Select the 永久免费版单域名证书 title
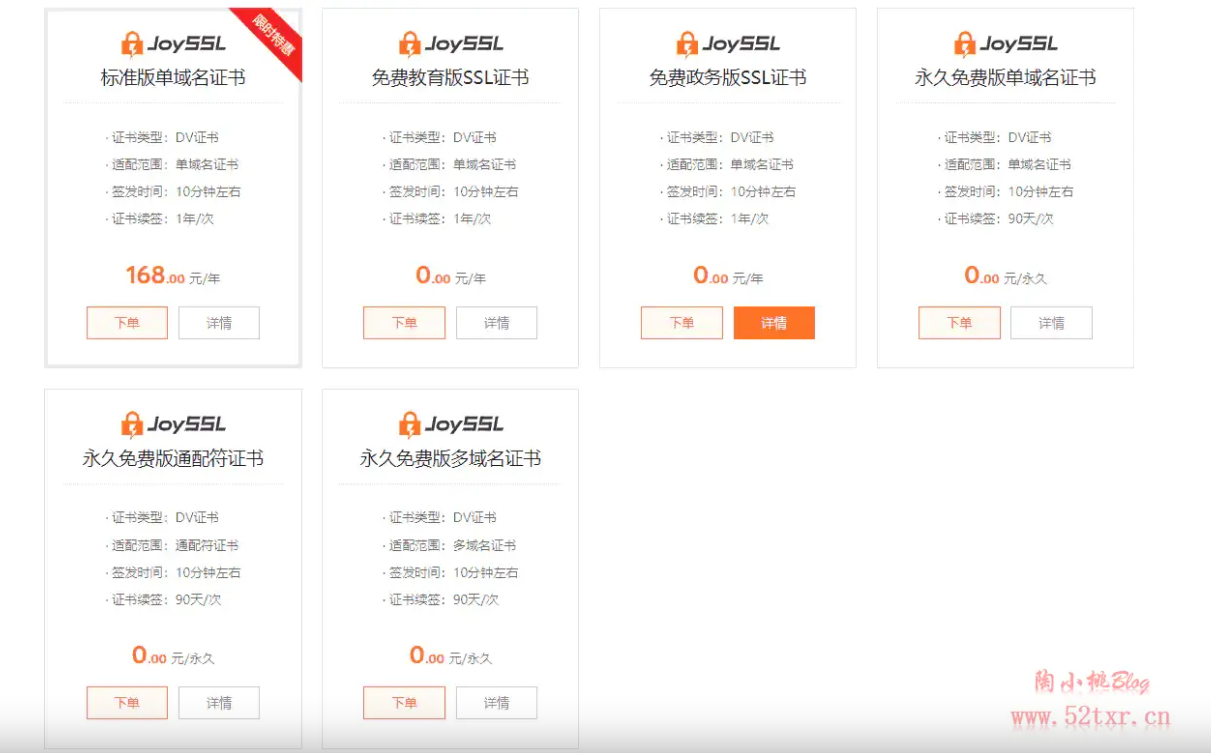This screenshot has height=753, width=1211. [1005, 78]
